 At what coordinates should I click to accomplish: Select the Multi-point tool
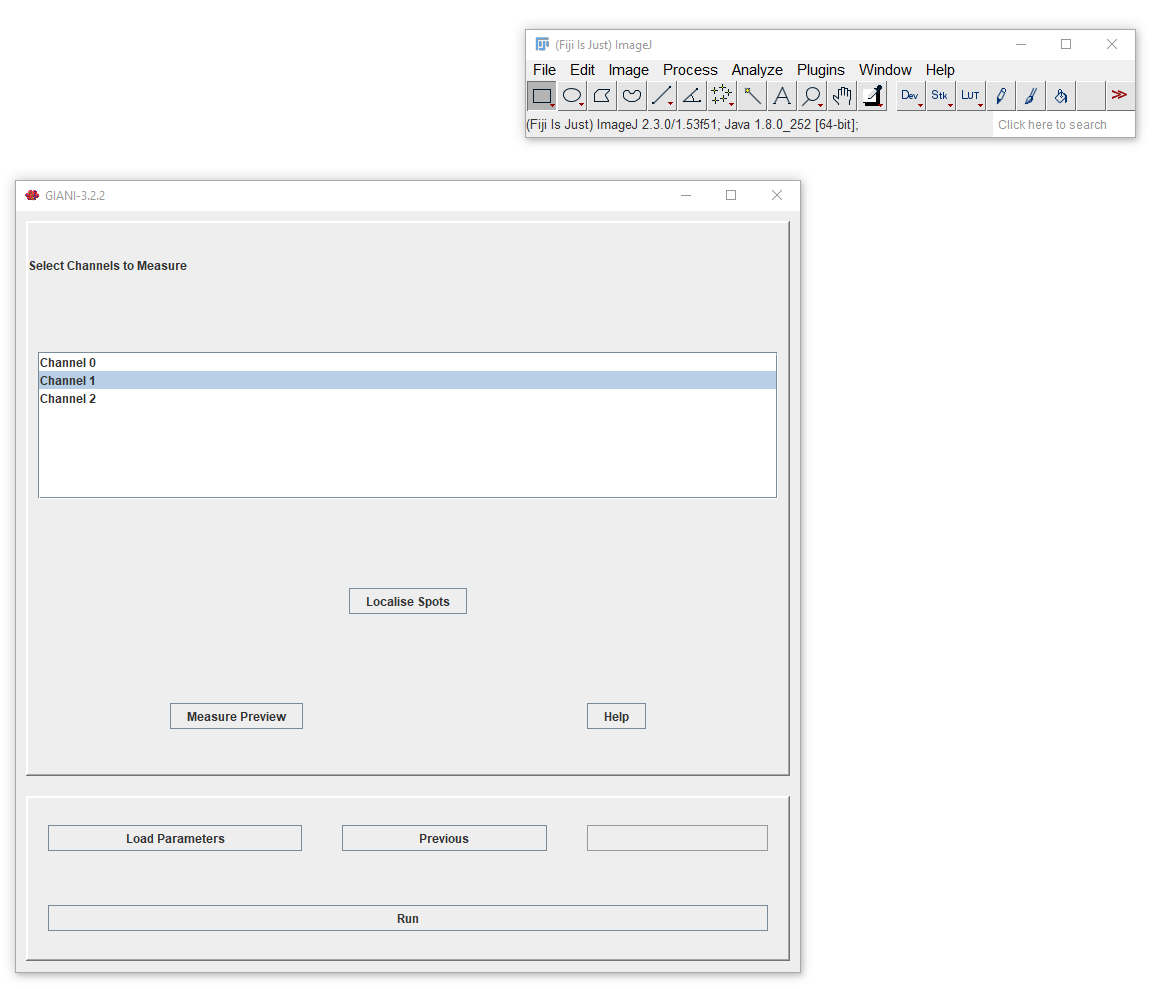click(722, 96)
